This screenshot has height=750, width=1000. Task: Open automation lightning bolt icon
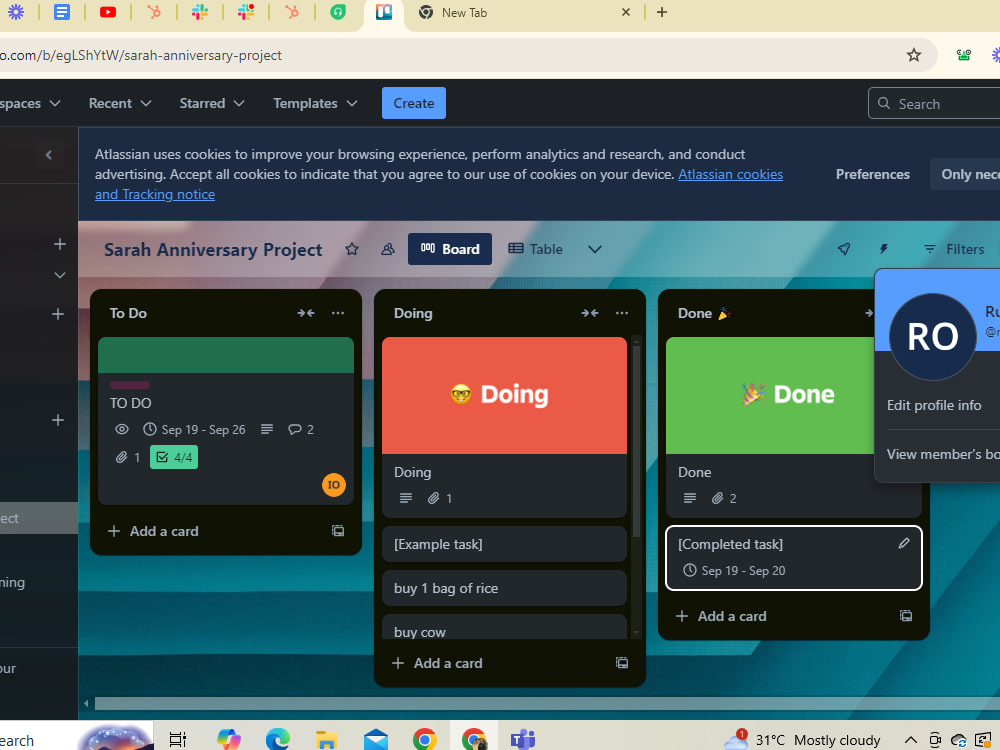(884, 249)
